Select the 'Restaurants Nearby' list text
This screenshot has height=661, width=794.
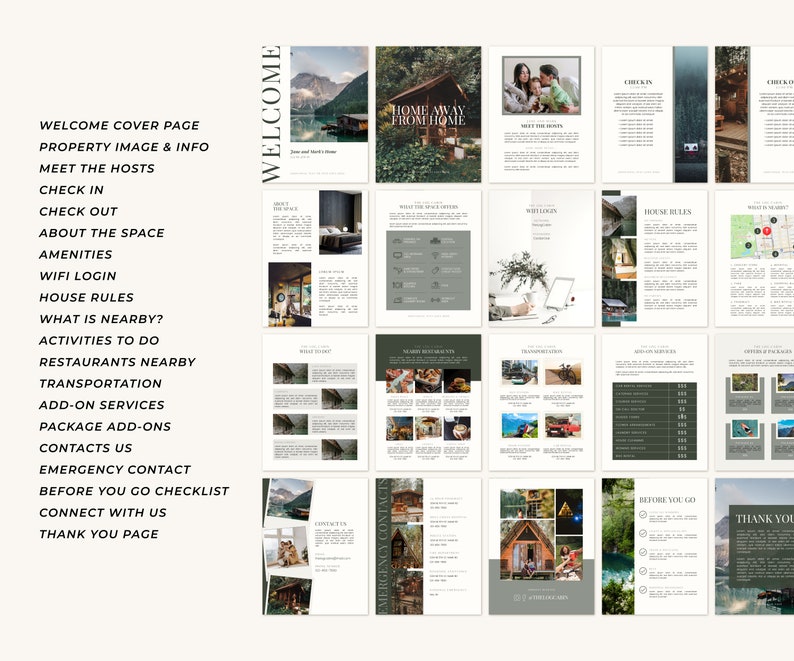117,362
